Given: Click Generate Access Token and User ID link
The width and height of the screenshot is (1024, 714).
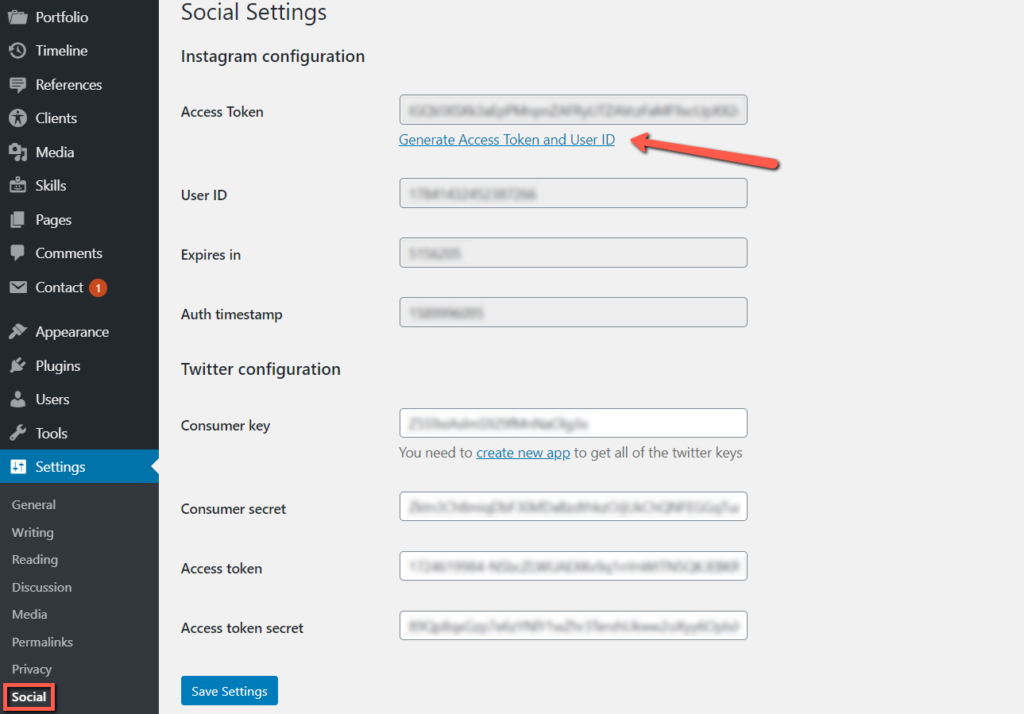Looking at the screenshot, I should point(507,140).
